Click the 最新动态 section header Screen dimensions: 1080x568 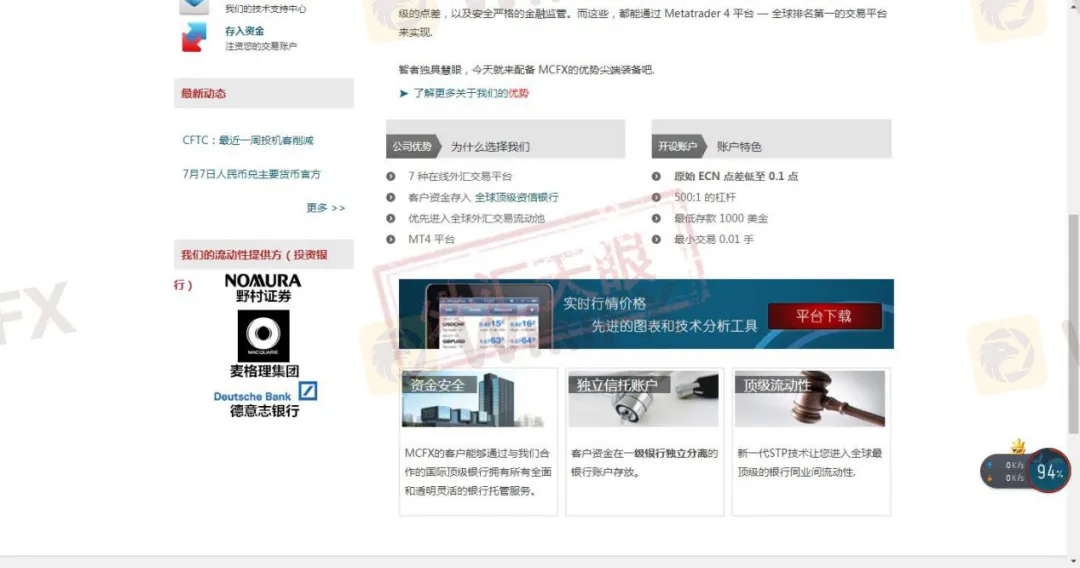coord(264,93)
